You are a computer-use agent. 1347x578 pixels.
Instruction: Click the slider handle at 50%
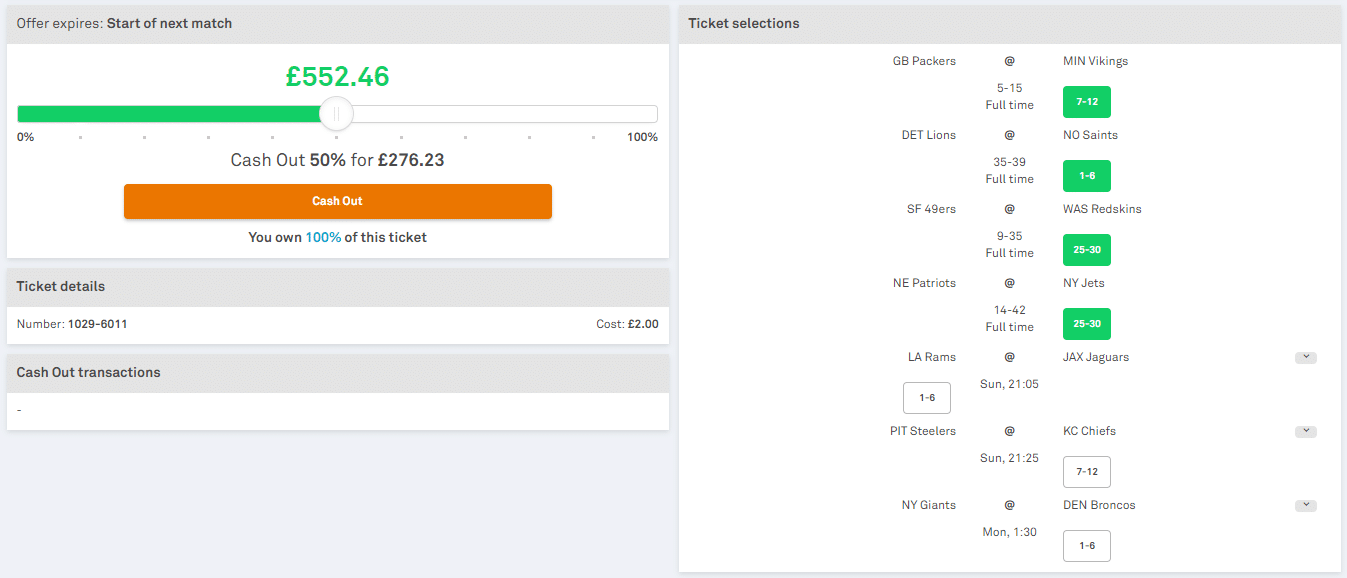tap(336, 114)
